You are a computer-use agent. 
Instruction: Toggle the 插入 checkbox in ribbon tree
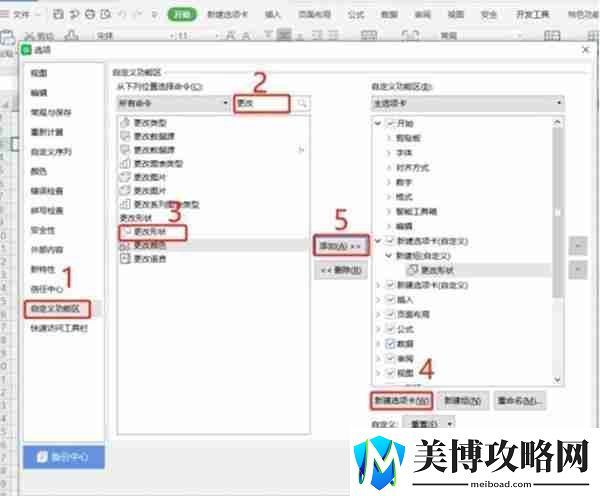390,300
